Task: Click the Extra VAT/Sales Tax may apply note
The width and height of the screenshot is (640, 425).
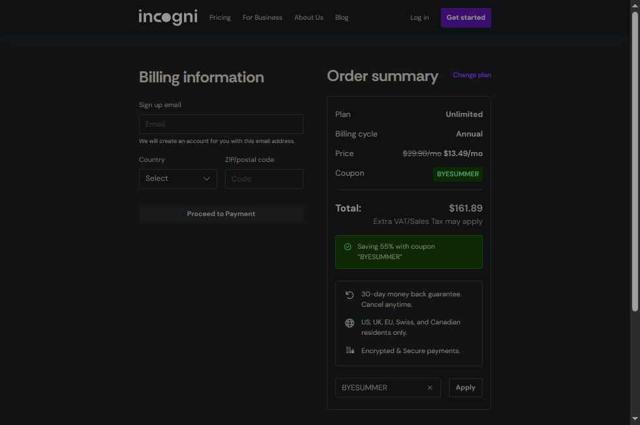Action: (x=427, y=221)
